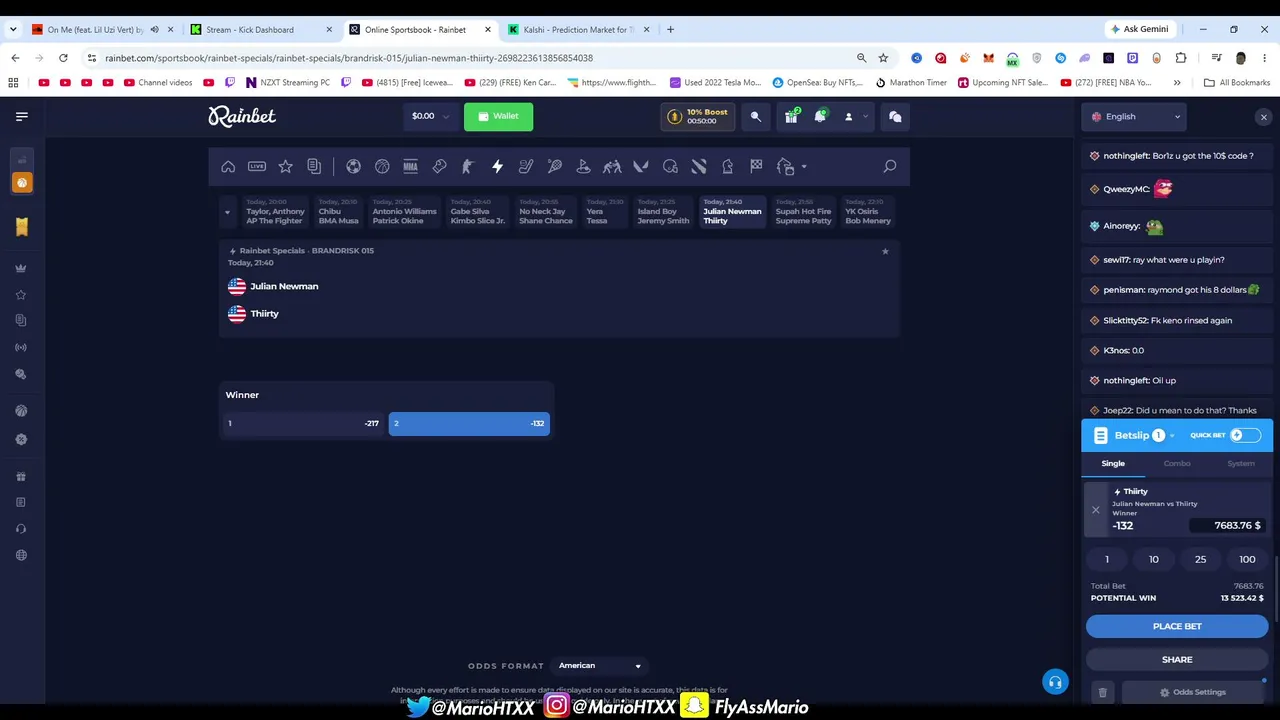Favorite this event with star icon
Image resolution: width=1280 pixels, height=720 pixels.
click(885, 251)
